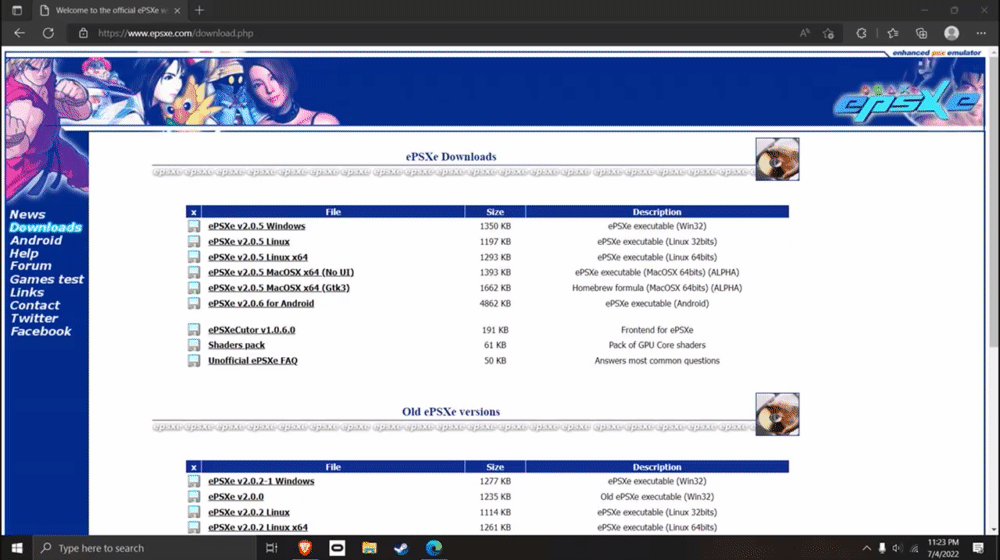Open Edge settings and more menu
Viewport: 1000px width, 560px height.
pyautogui.click(x=981, y=33)
